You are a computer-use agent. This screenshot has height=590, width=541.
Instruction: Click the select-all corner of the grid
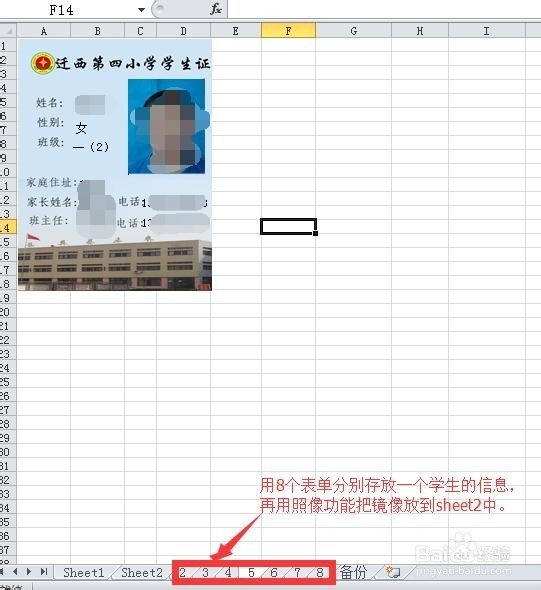[8, 30]
